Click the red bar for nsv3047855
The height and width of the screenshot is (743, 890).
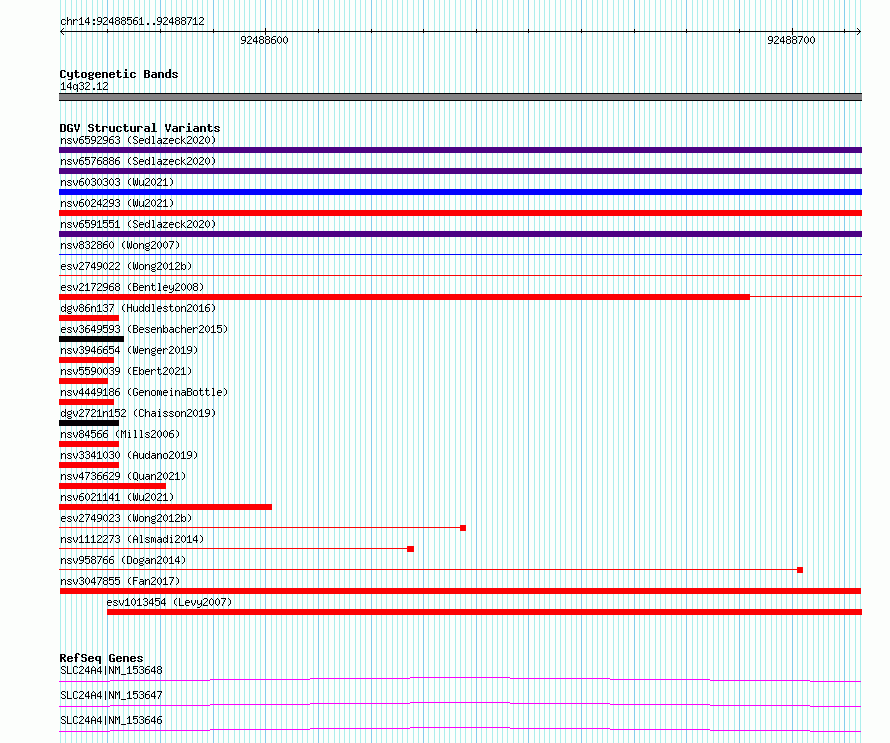click(460, 591)
